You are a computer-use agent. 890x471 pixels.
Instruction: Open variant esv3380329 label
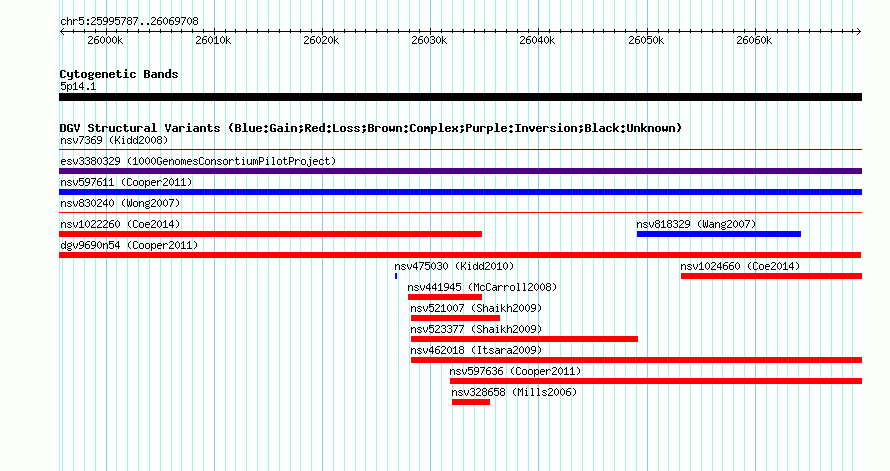[198, 161]
